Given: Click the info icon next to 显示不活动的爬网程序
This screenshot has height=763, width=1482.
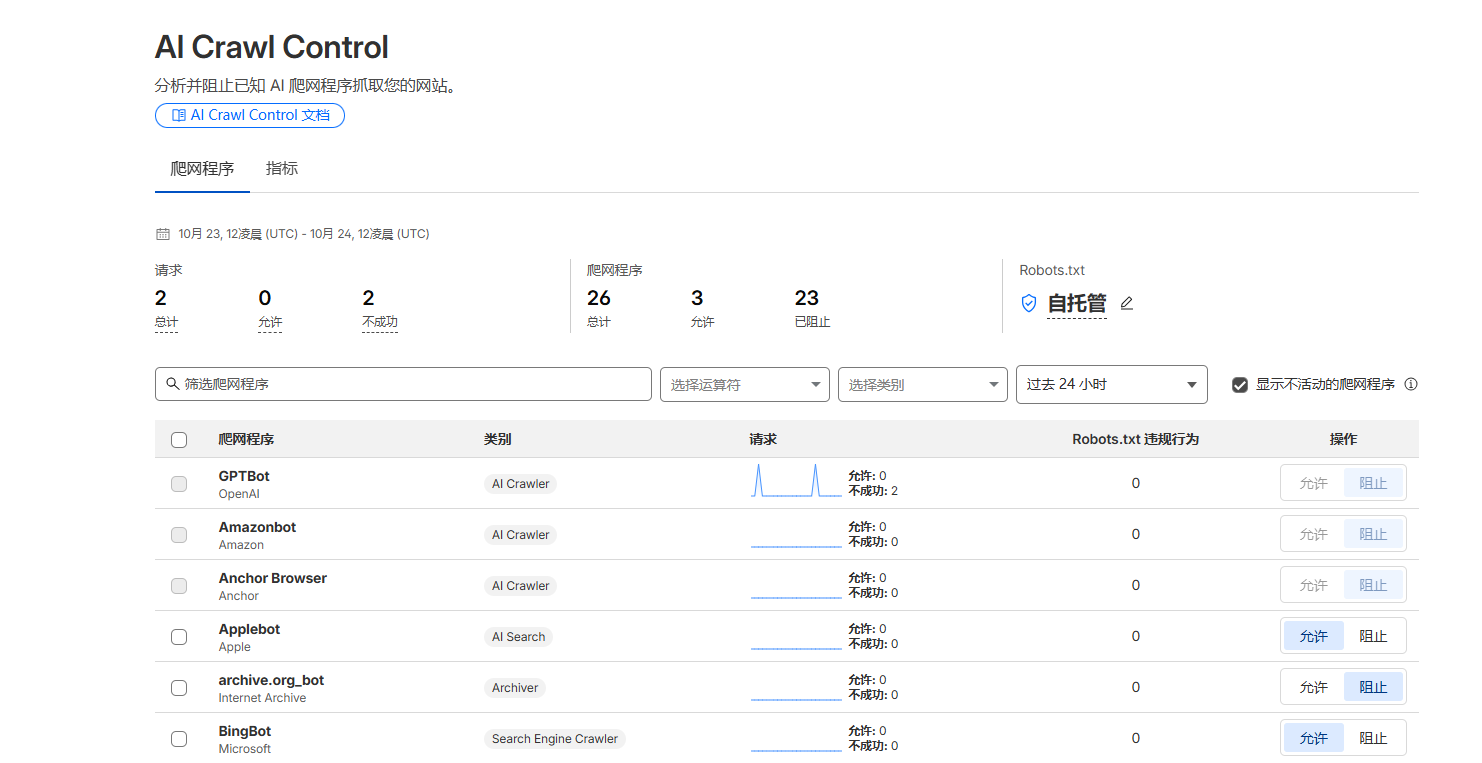Looking at the screenshot, I should coord(1411,384).
